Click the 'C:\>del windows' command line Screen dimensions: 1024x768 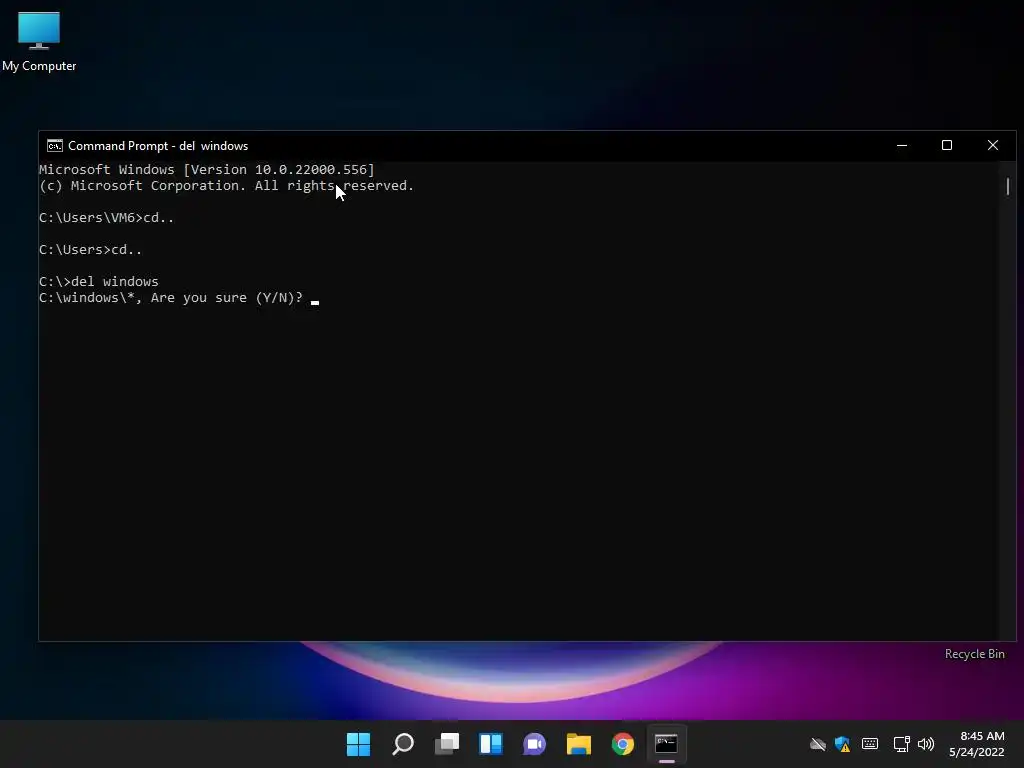99,281
